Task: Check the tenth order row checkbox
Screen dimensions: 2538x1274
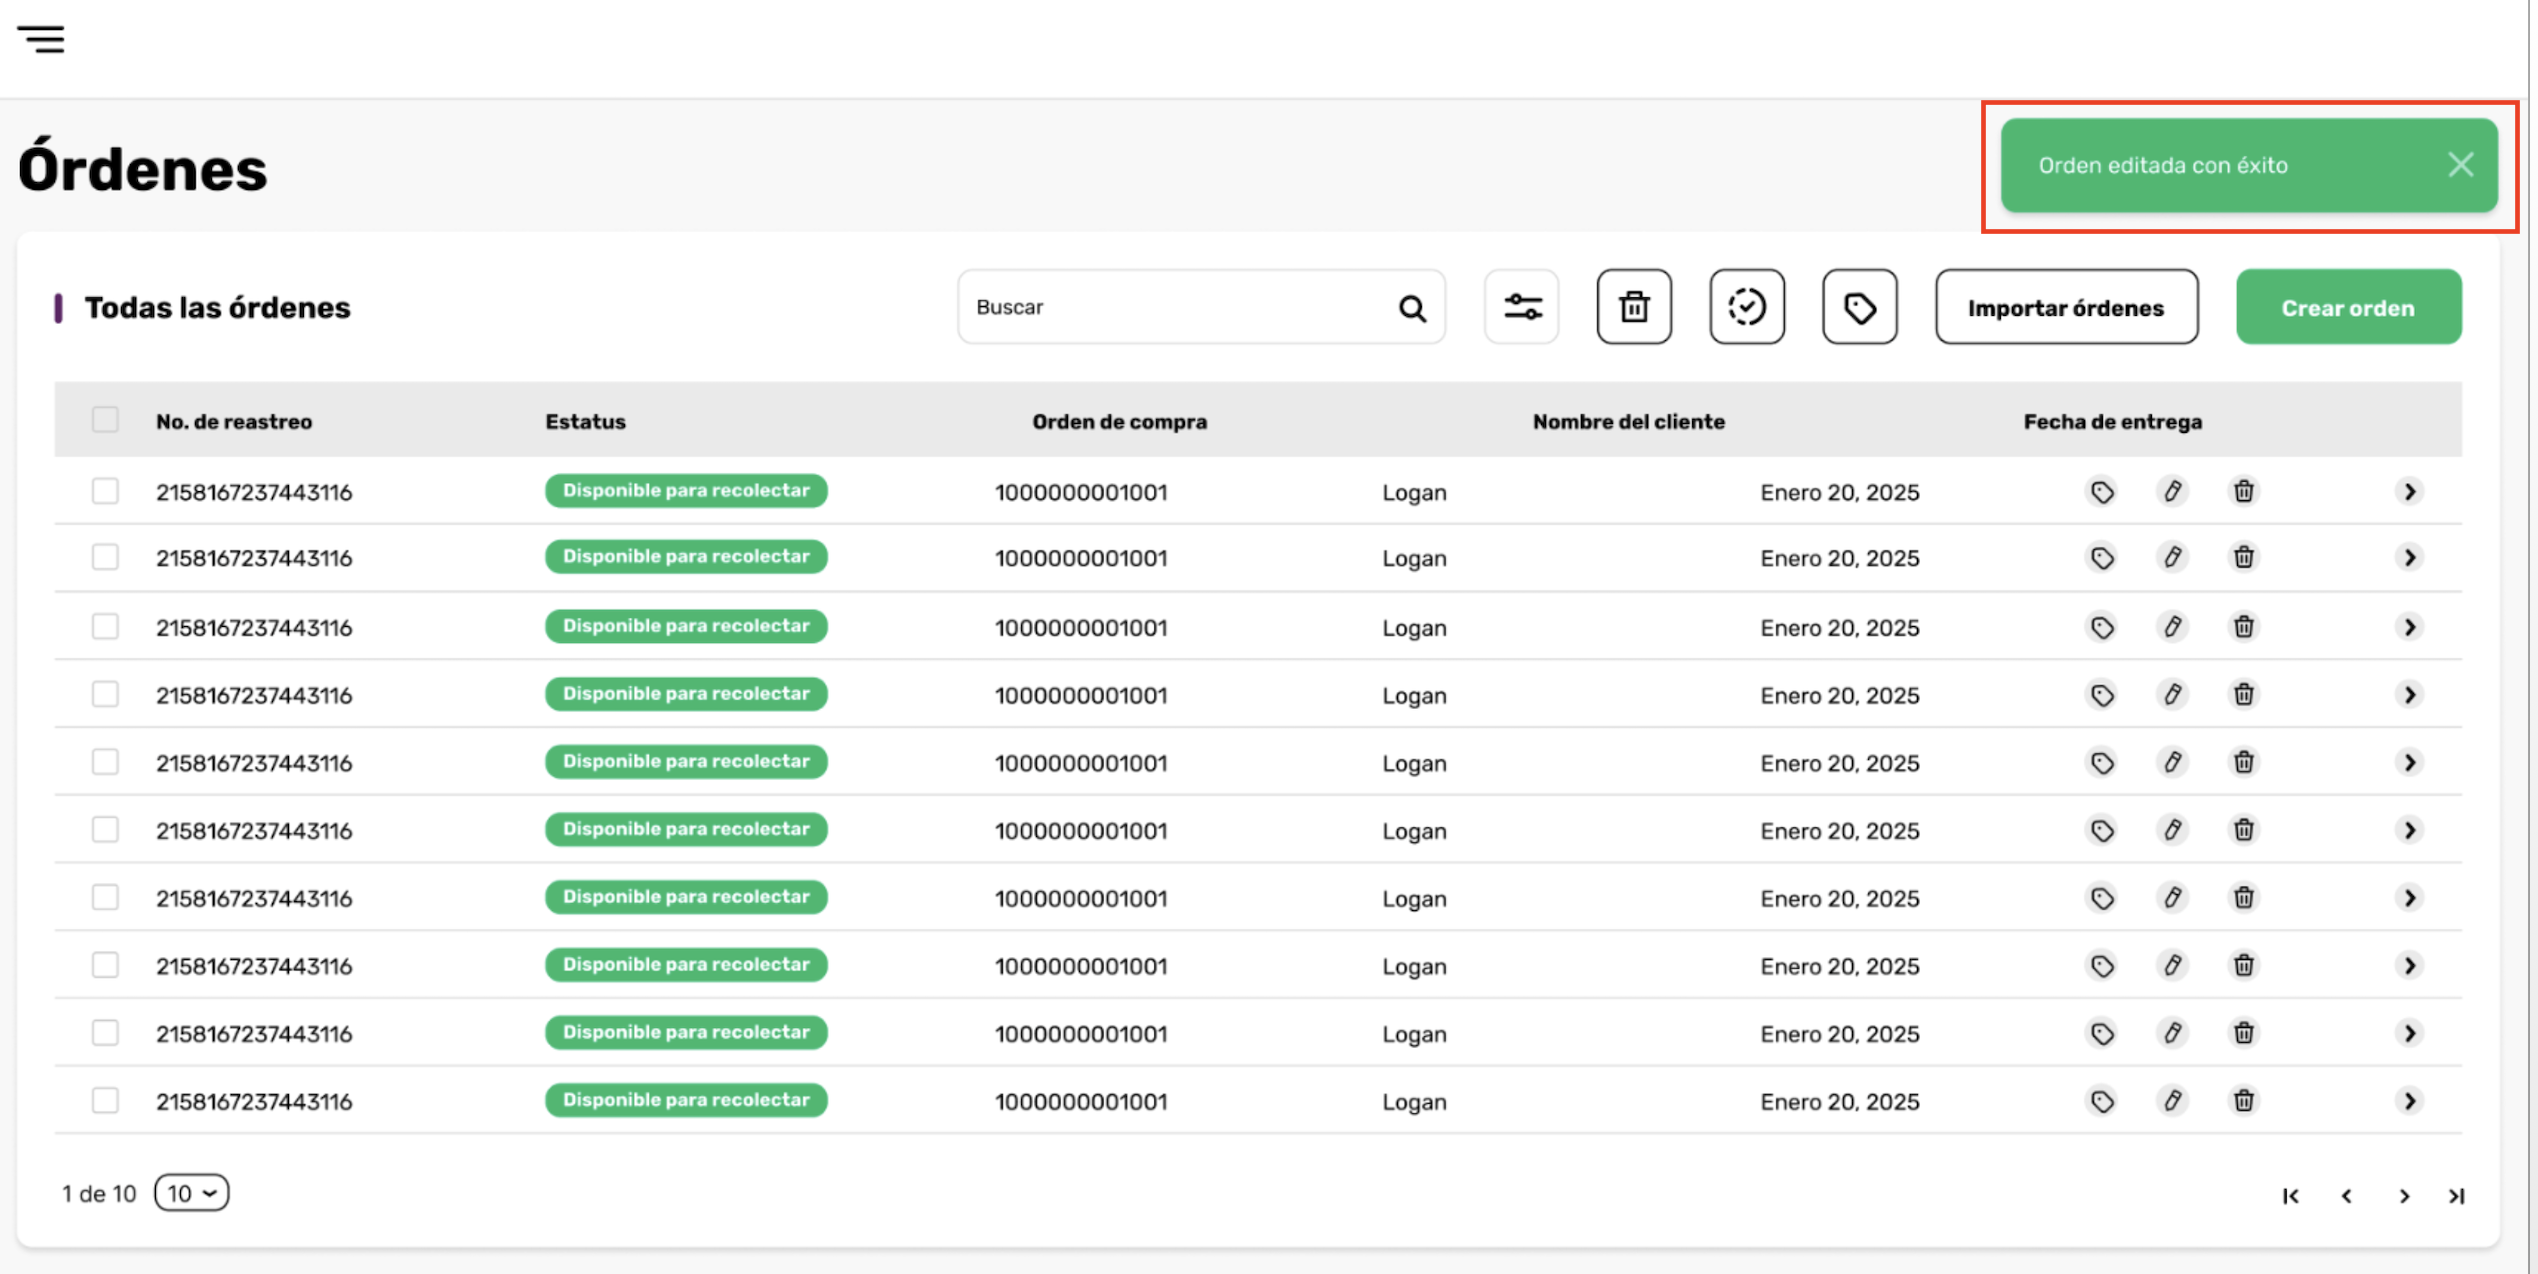Action: [105, 1101]
